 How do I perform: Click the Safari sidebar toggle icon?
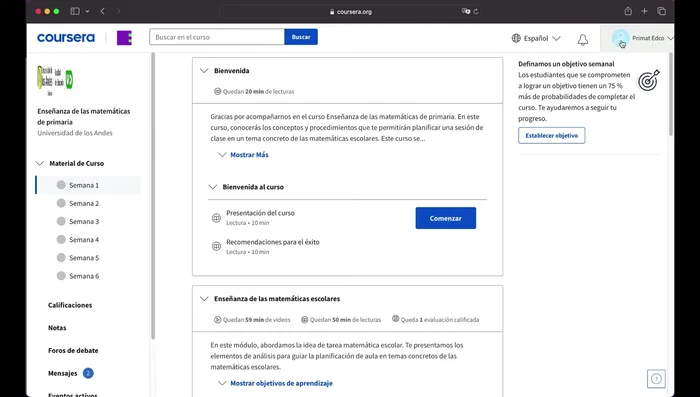pyautogui.click(x=75, y=11)
